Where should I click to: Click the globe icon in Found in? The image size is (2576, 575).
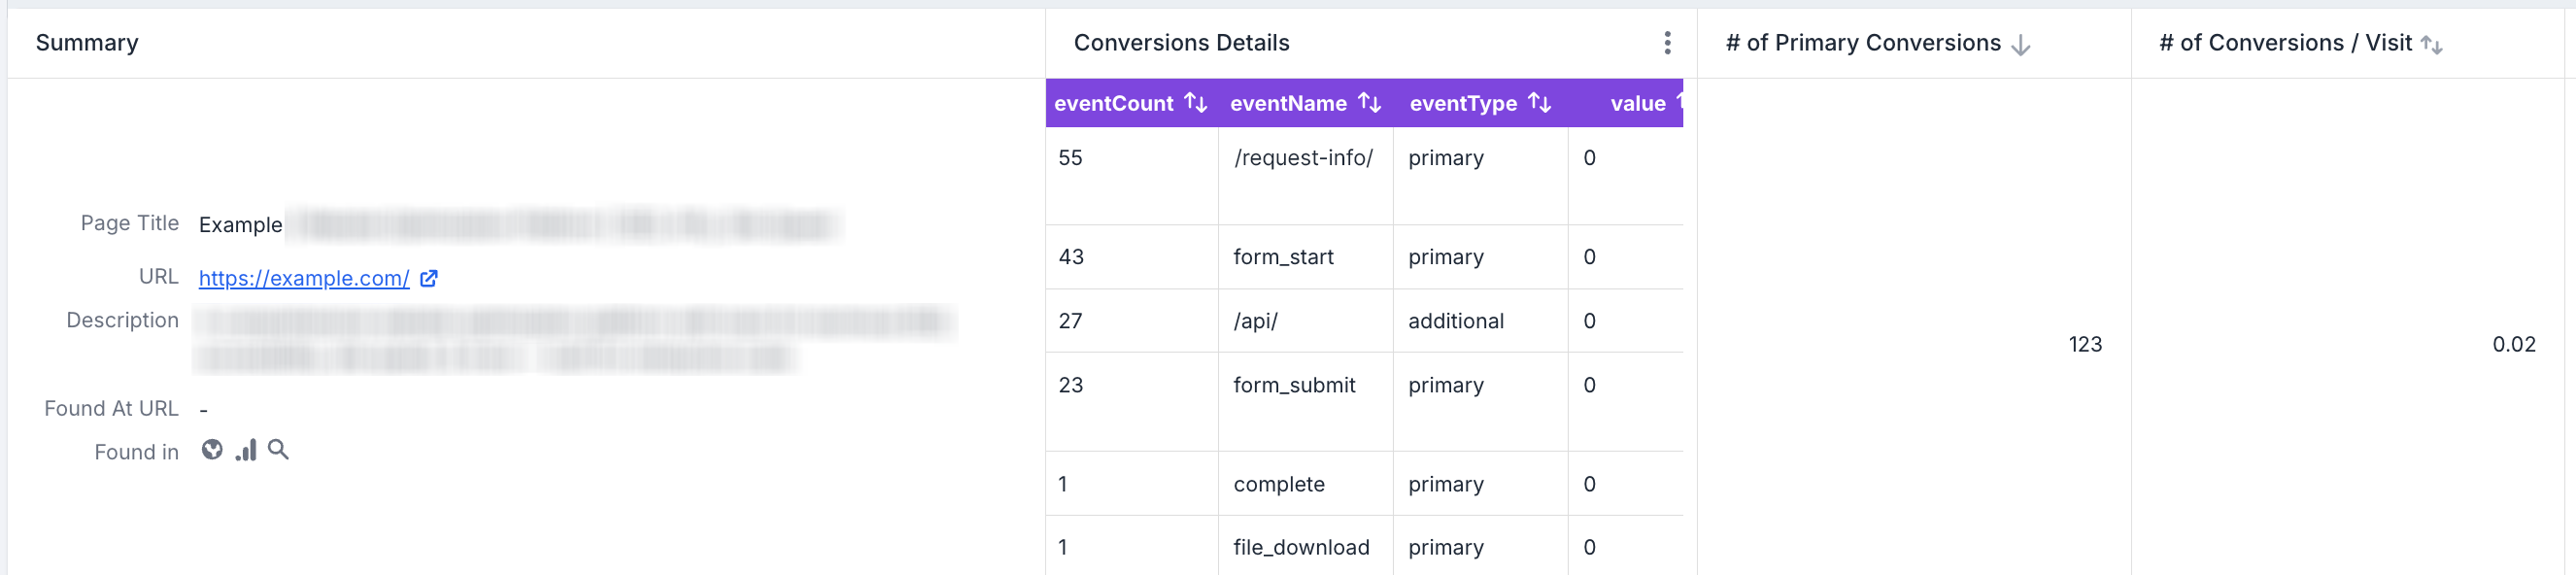point(212,450)
